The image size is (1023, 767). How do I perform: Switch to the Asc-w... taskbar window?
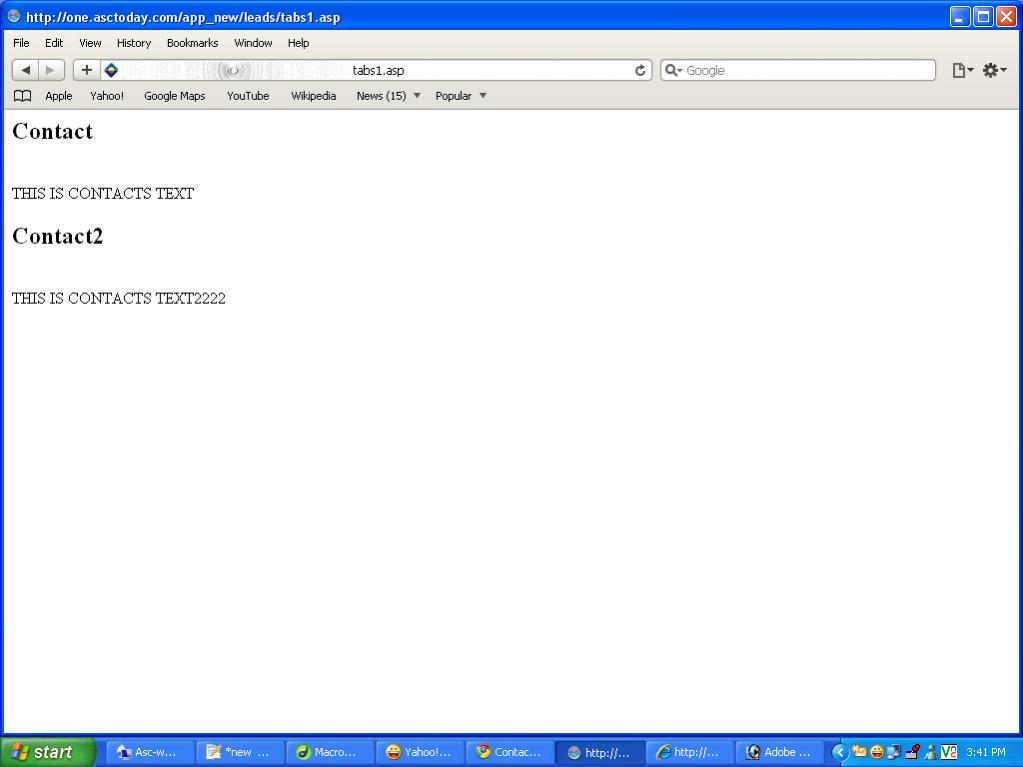tap(150, 752)
